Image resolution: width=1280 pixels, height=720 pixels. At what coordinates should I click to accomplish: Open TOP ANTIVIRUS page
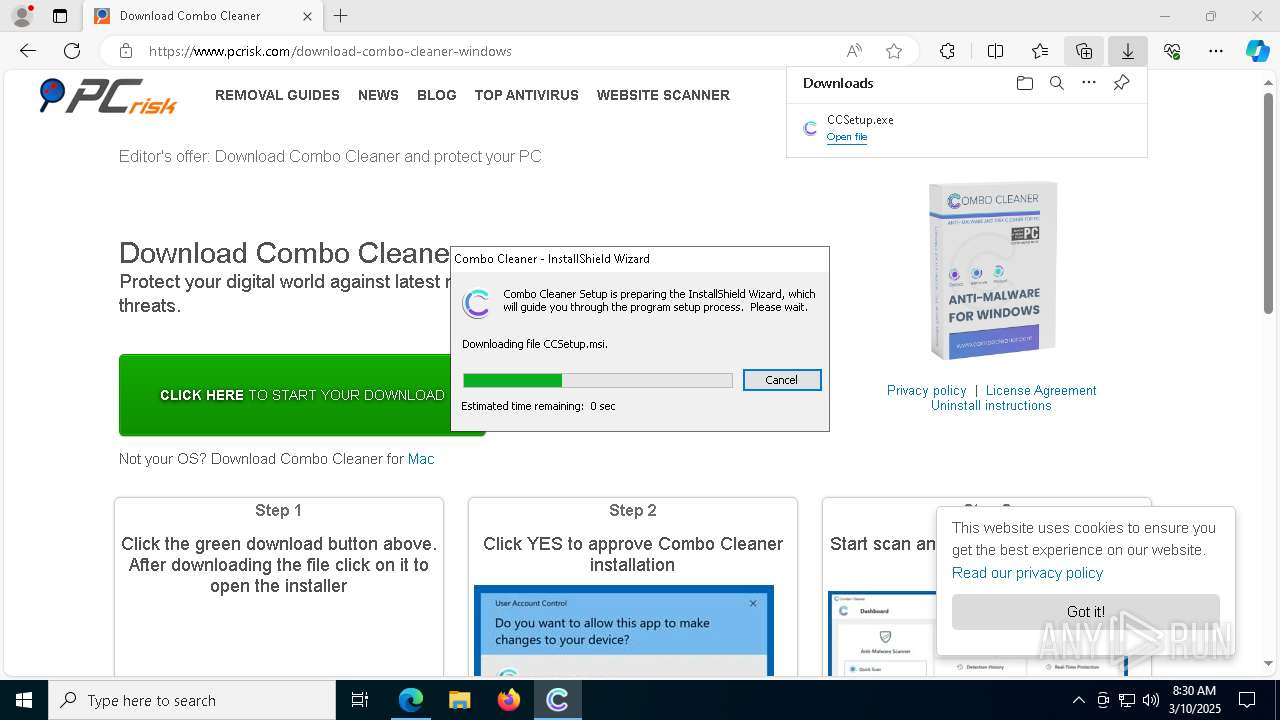526,95
